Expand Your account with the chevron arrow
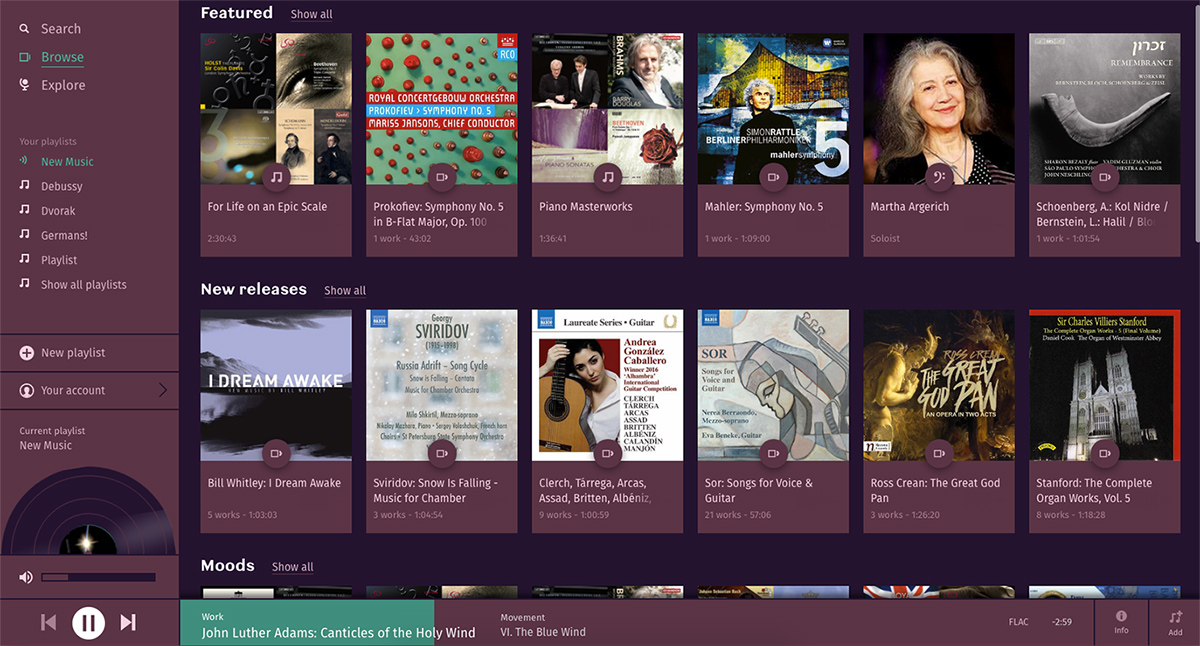Image resolution: width=1200 pixels, height=646 pixels. pyautogui.click(x=163, y=390)
